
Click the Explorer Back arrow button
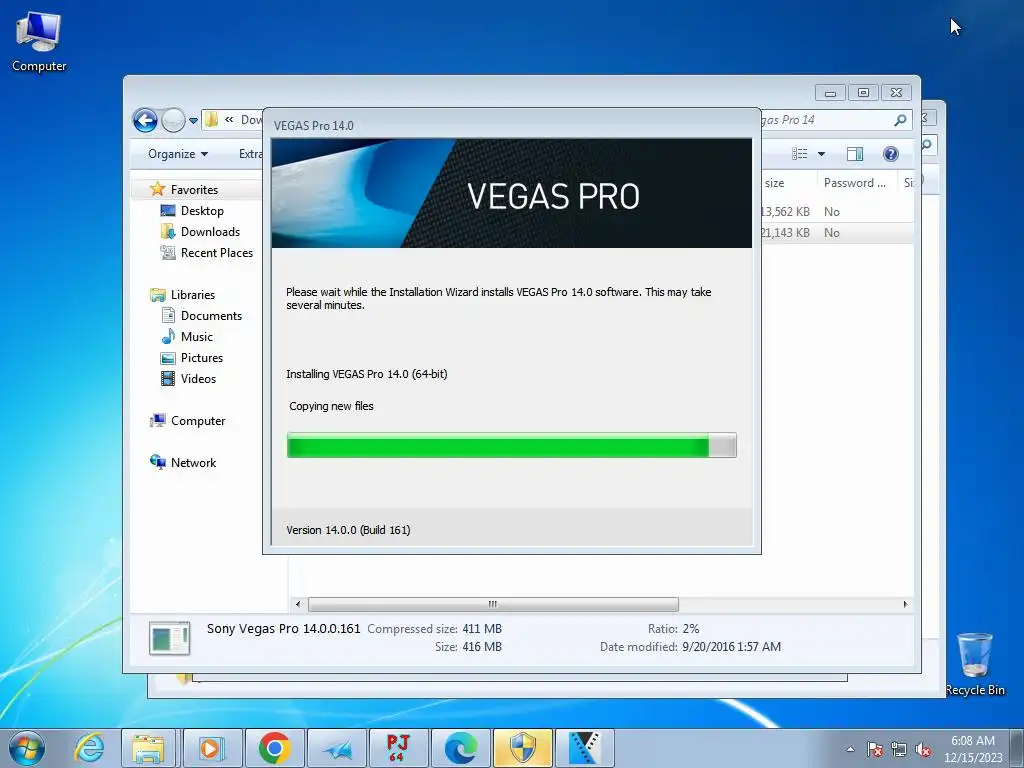point(145,120)
